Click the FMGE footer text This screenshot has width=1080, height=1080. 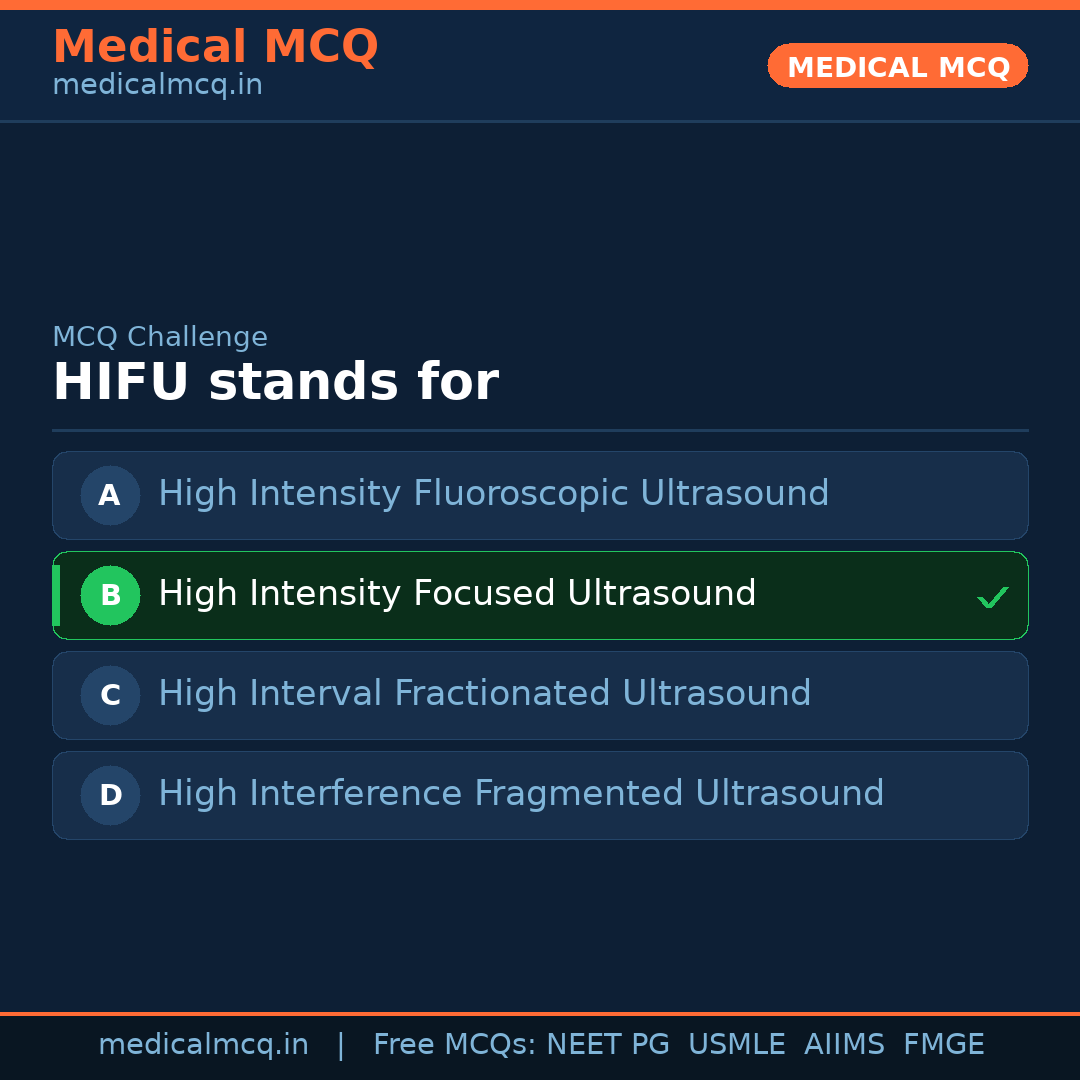click(943, 1045)
